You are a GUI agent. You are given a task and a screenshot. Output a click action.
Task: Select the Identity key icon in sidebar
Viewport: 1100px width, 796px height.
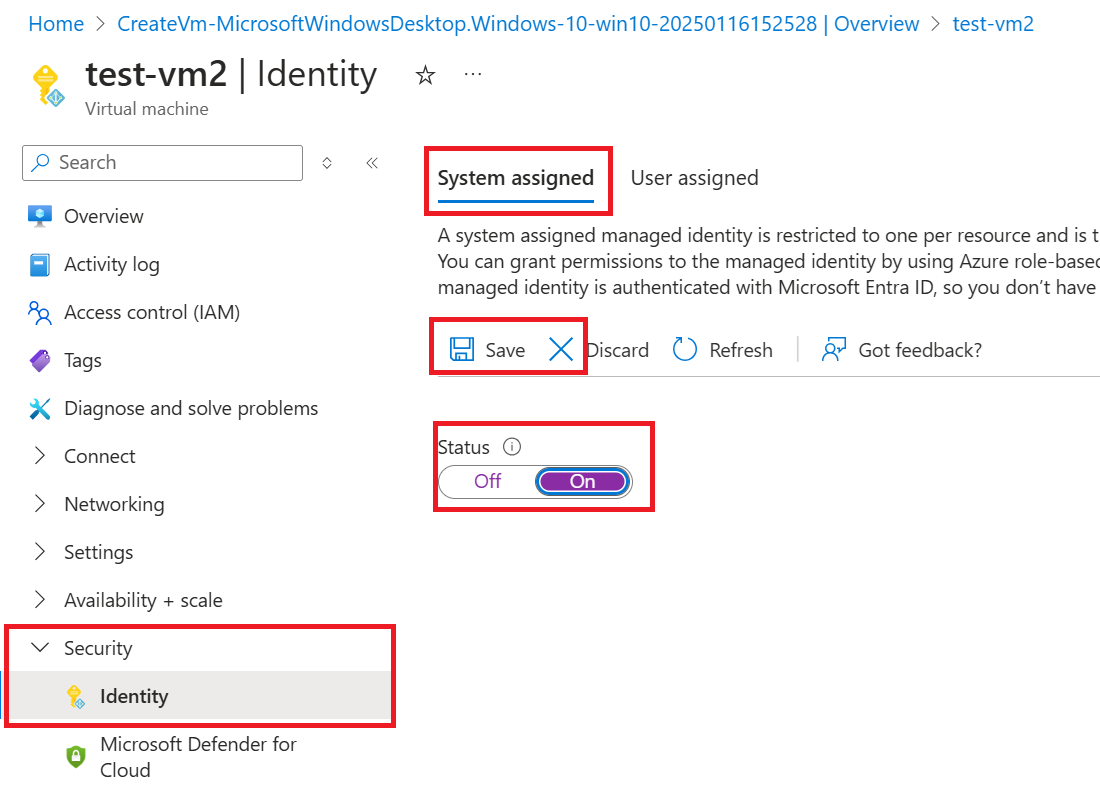75,696
